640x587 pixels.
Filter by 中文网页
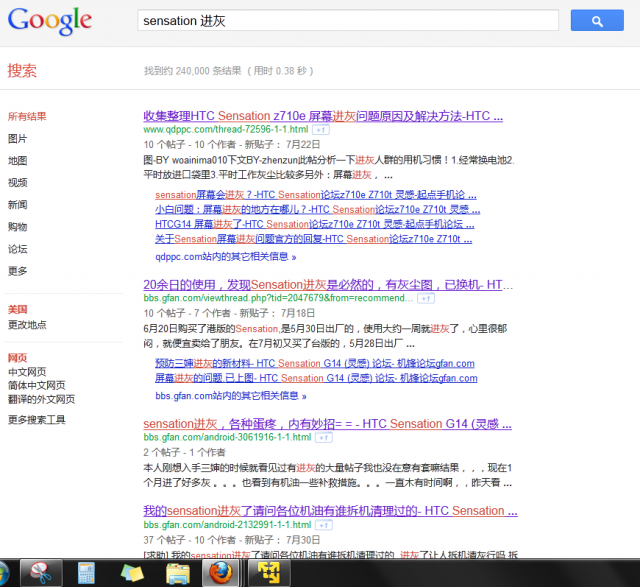27,372
